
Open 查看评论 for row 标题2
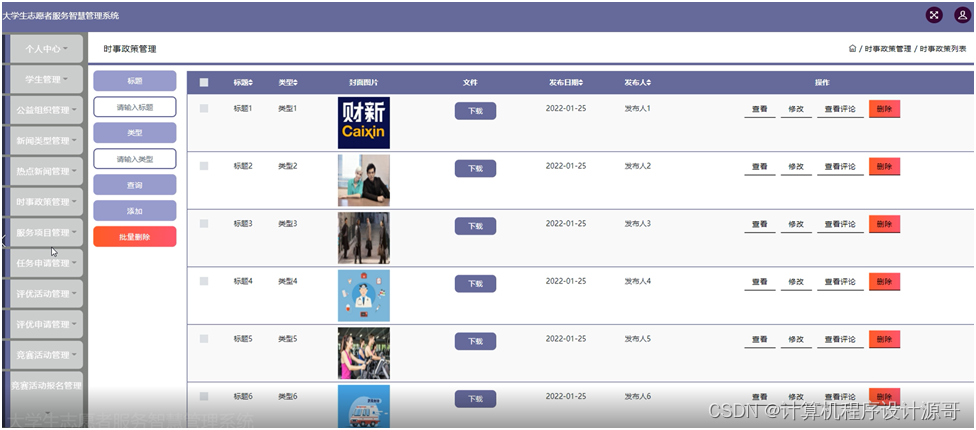840,167
